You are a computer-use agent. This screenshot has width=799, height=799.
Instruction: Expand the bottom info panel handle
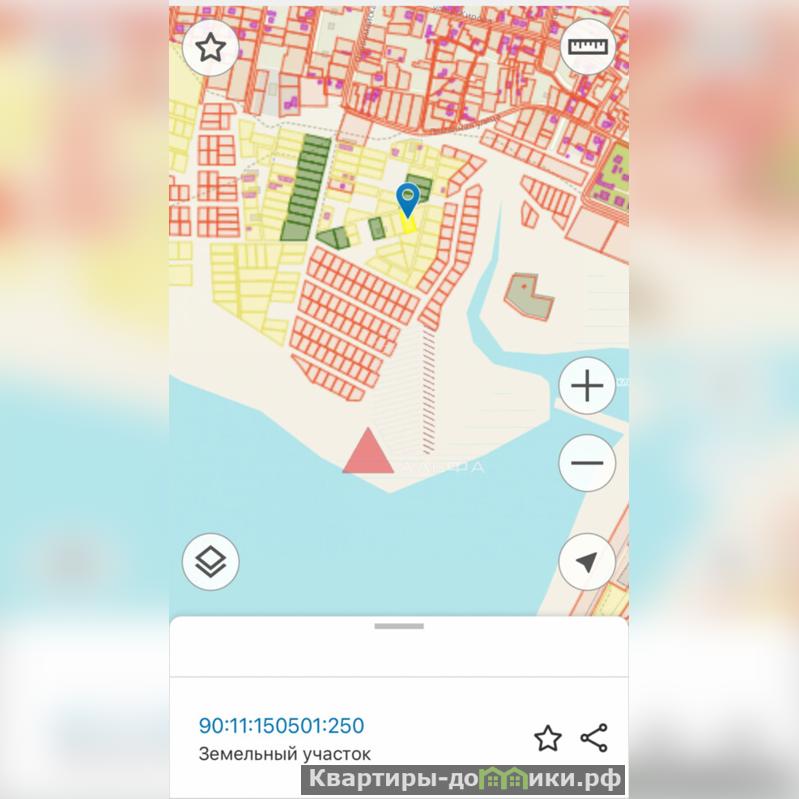click(399, 626)
